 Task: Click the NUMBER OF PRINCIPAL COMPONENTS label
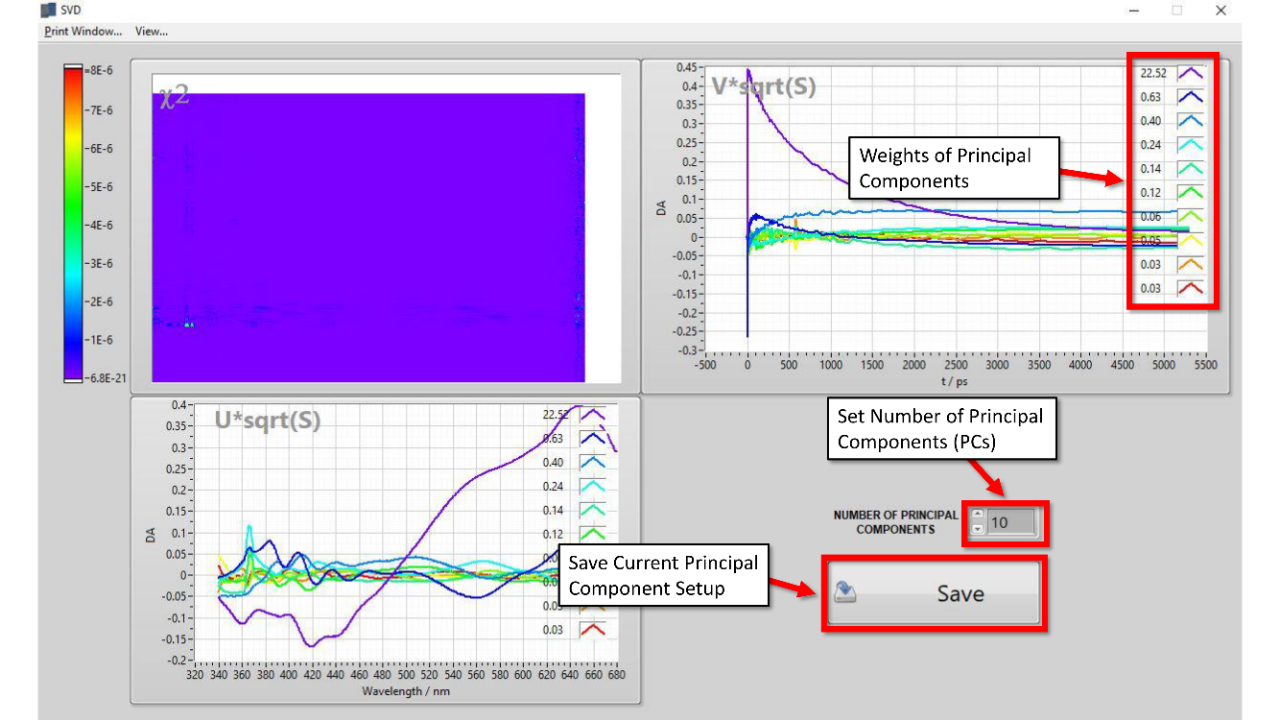[x=896, y=522]
